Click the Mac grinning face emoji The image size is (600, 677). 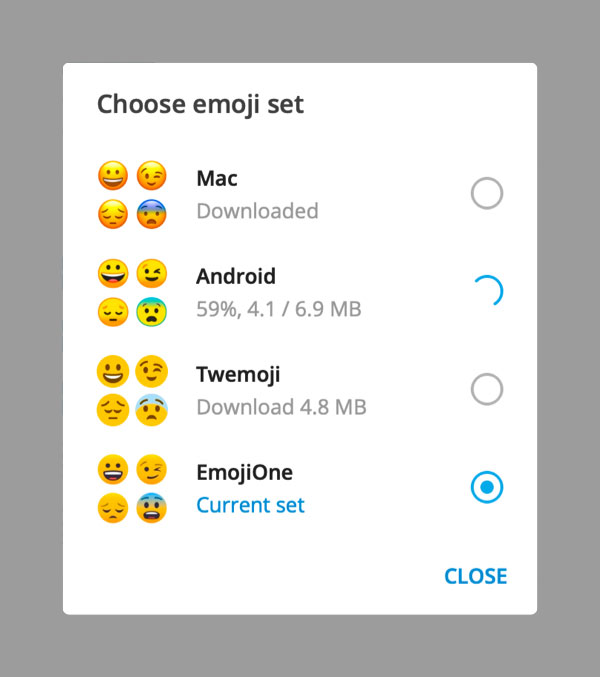(x=113, y=176)
